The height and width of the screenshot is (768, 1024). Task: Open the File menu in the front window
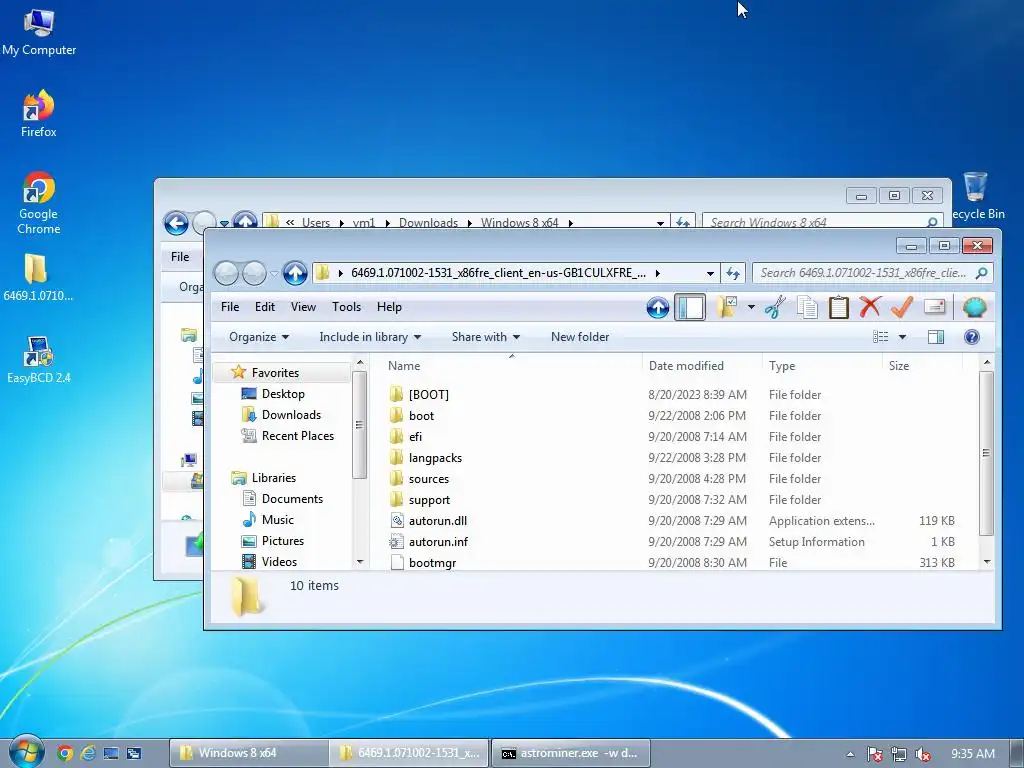[x=230, y=307]
